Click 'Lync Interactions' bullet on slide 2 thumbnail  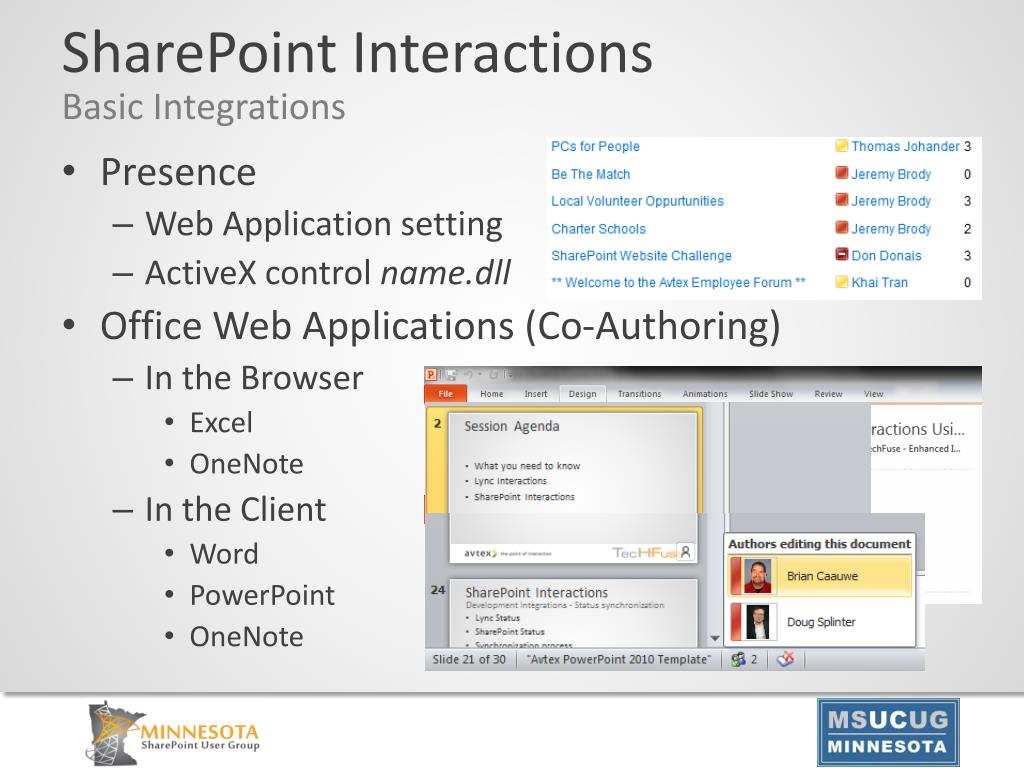point(511,481)
